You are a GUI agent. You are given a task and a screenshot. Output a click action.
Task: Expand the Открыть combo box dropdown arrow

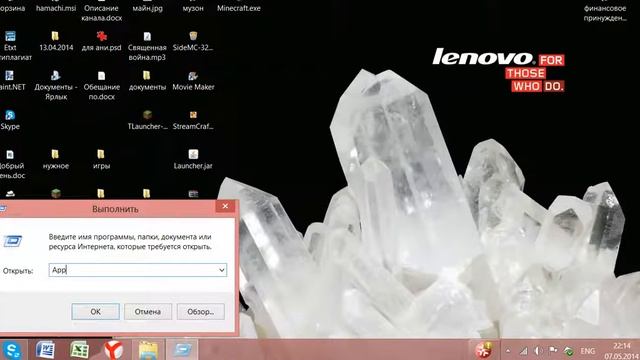pos(221,270)
